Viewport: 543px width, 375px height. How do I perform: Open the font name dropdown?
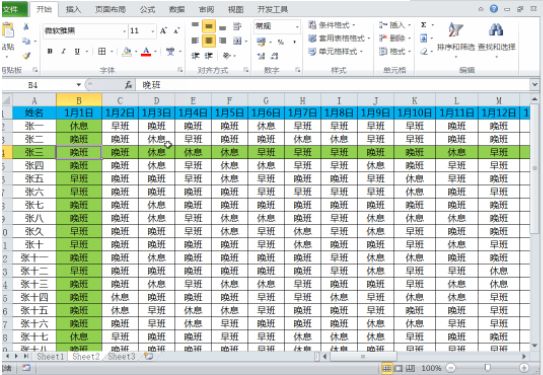124,31
